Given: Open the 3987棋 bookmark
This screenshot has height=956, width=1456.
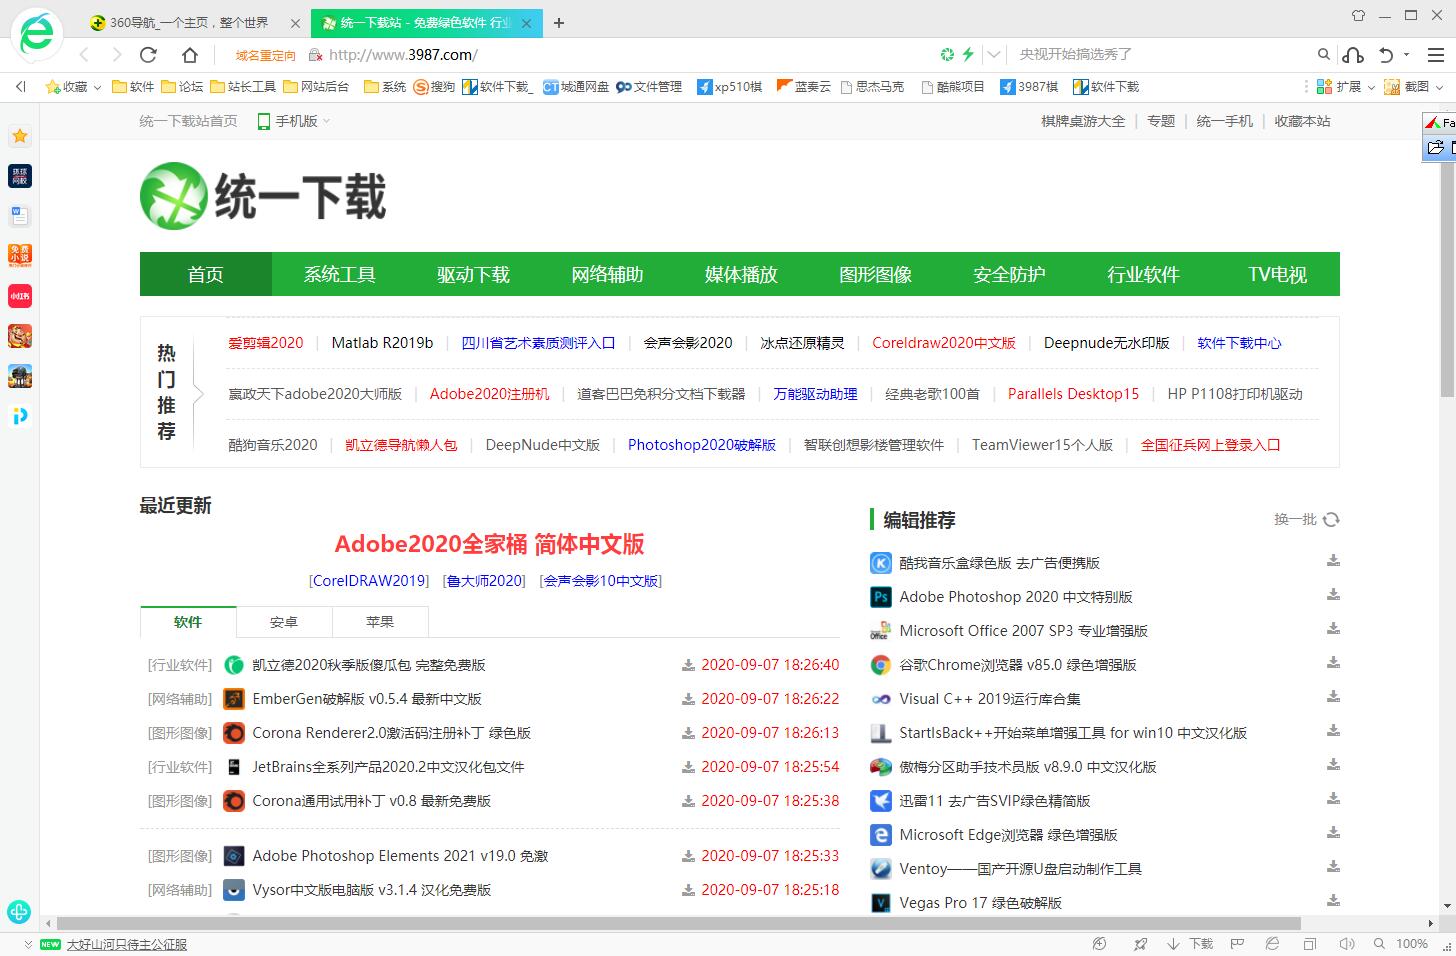Looking at the screenshot, I should (x=1029, y=87).
